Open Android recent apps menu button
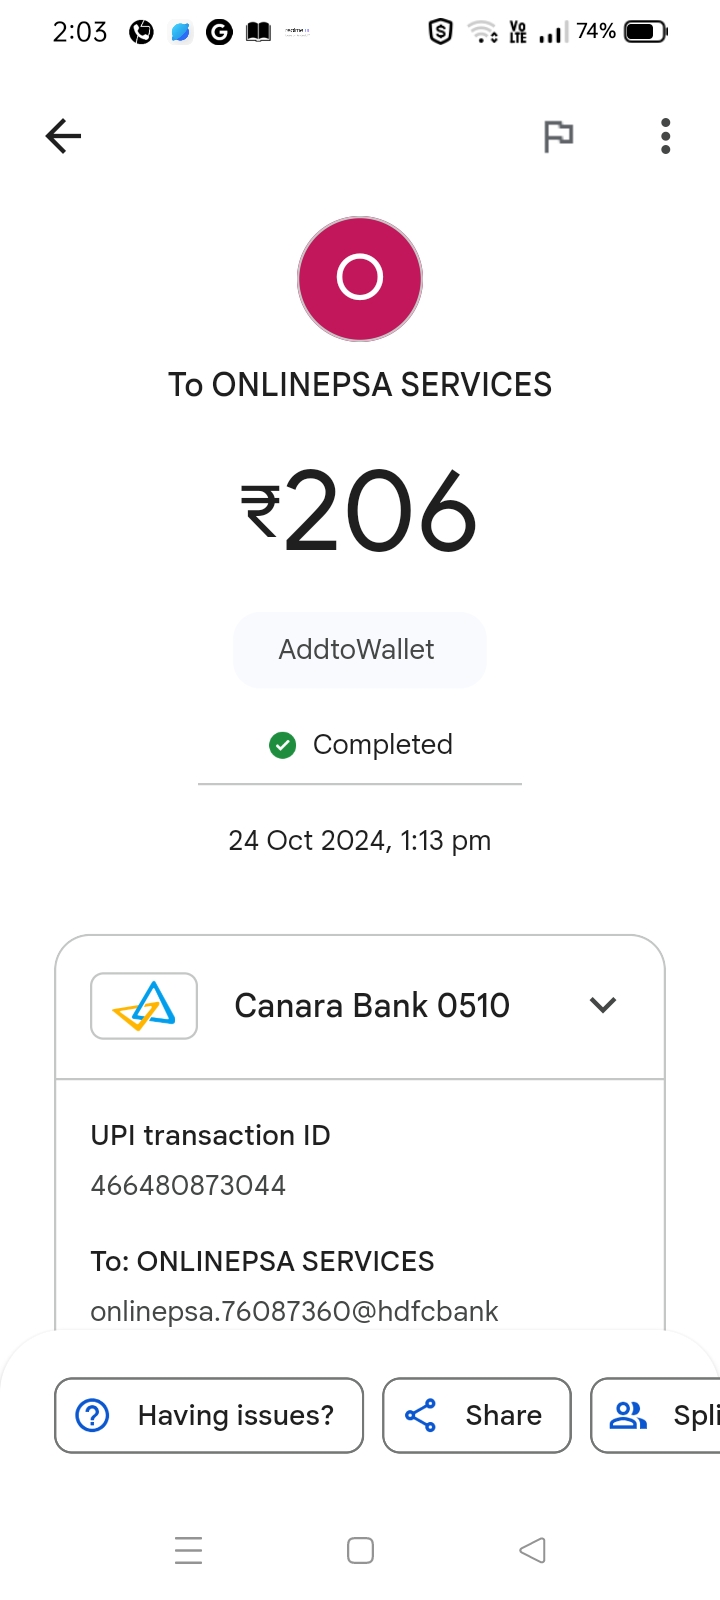 (x=188, y=1550)
